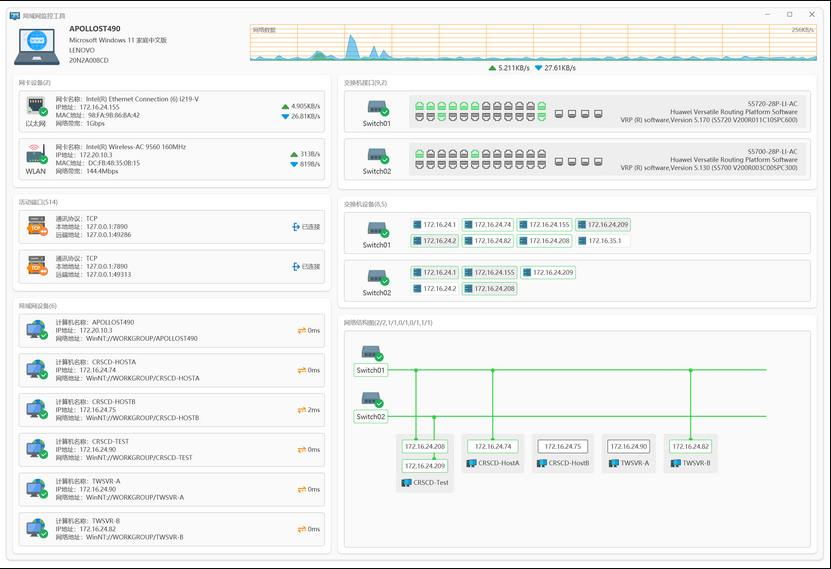831x569 pixels.
Task: Click 172.16.24.209 node in topology diagram
Action: [x=425, y=466]
